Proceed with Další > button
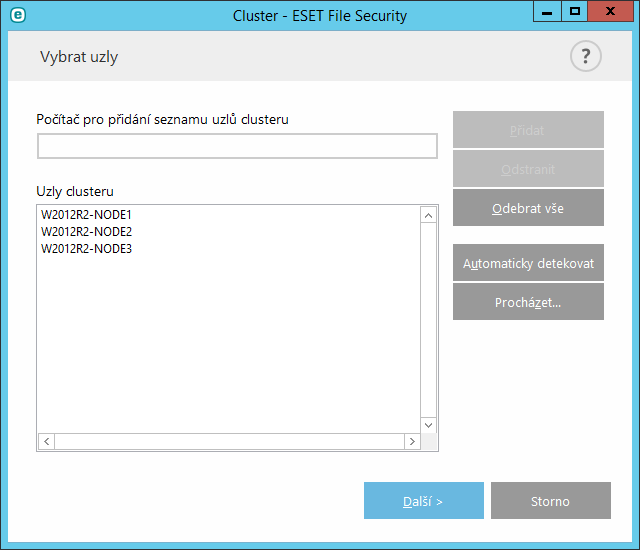 (x=424, y=501)
